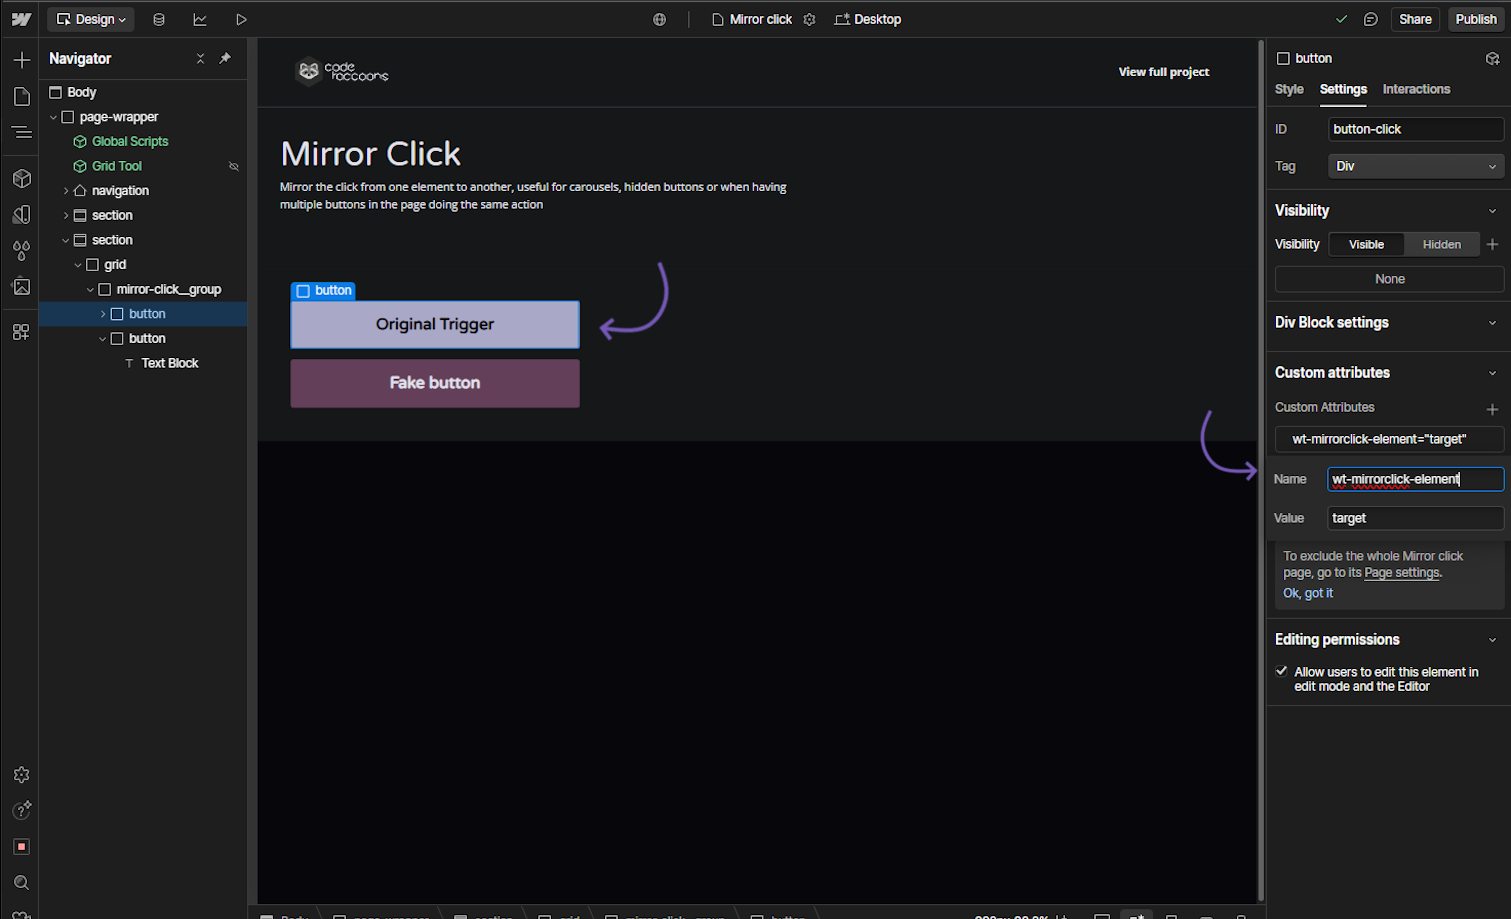Collapse the Custom attributes section
The image size is (1511, 919).
1492,373
